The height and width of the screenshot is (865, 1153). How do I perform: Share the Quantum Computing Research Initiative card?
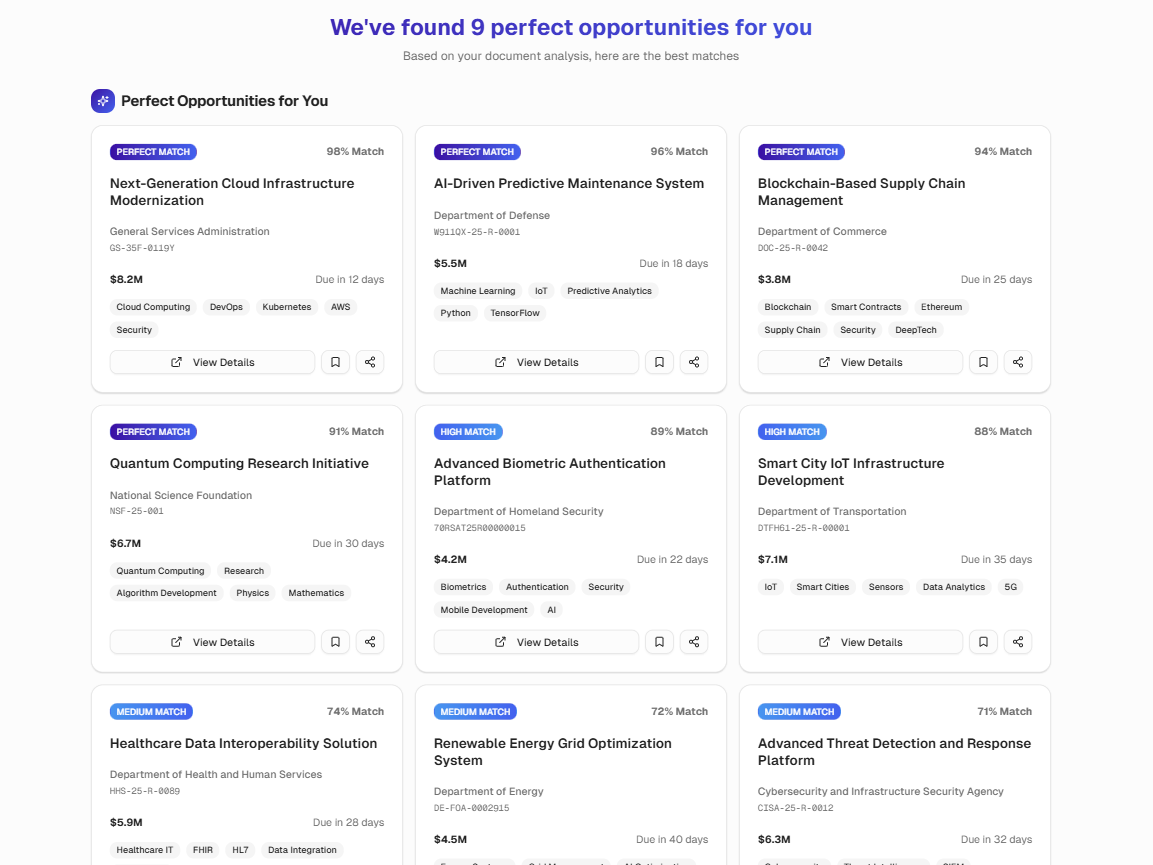click(370, 641)
